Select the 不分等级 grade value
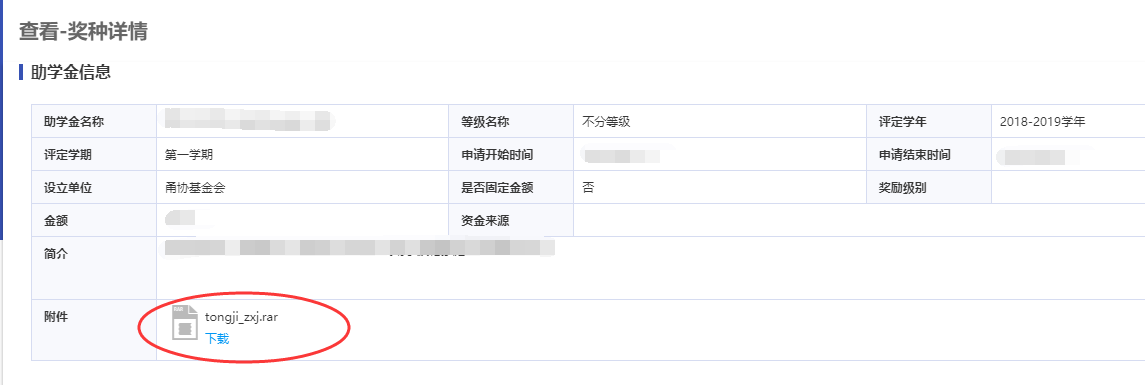This screenshot has height=385, width=1145. coord(606,122)
